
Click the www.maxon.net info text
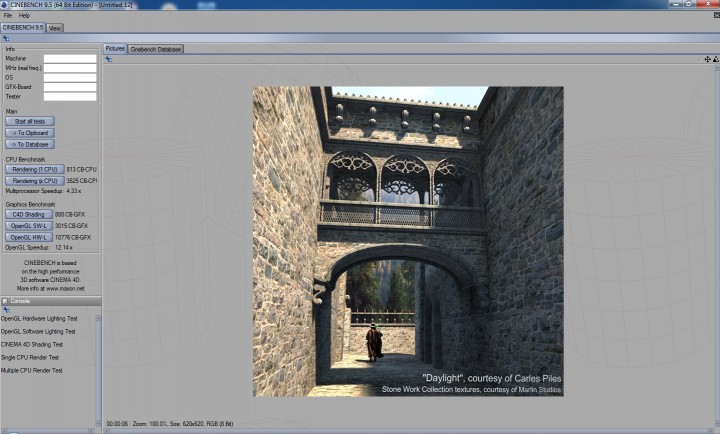tap(65, 289)
